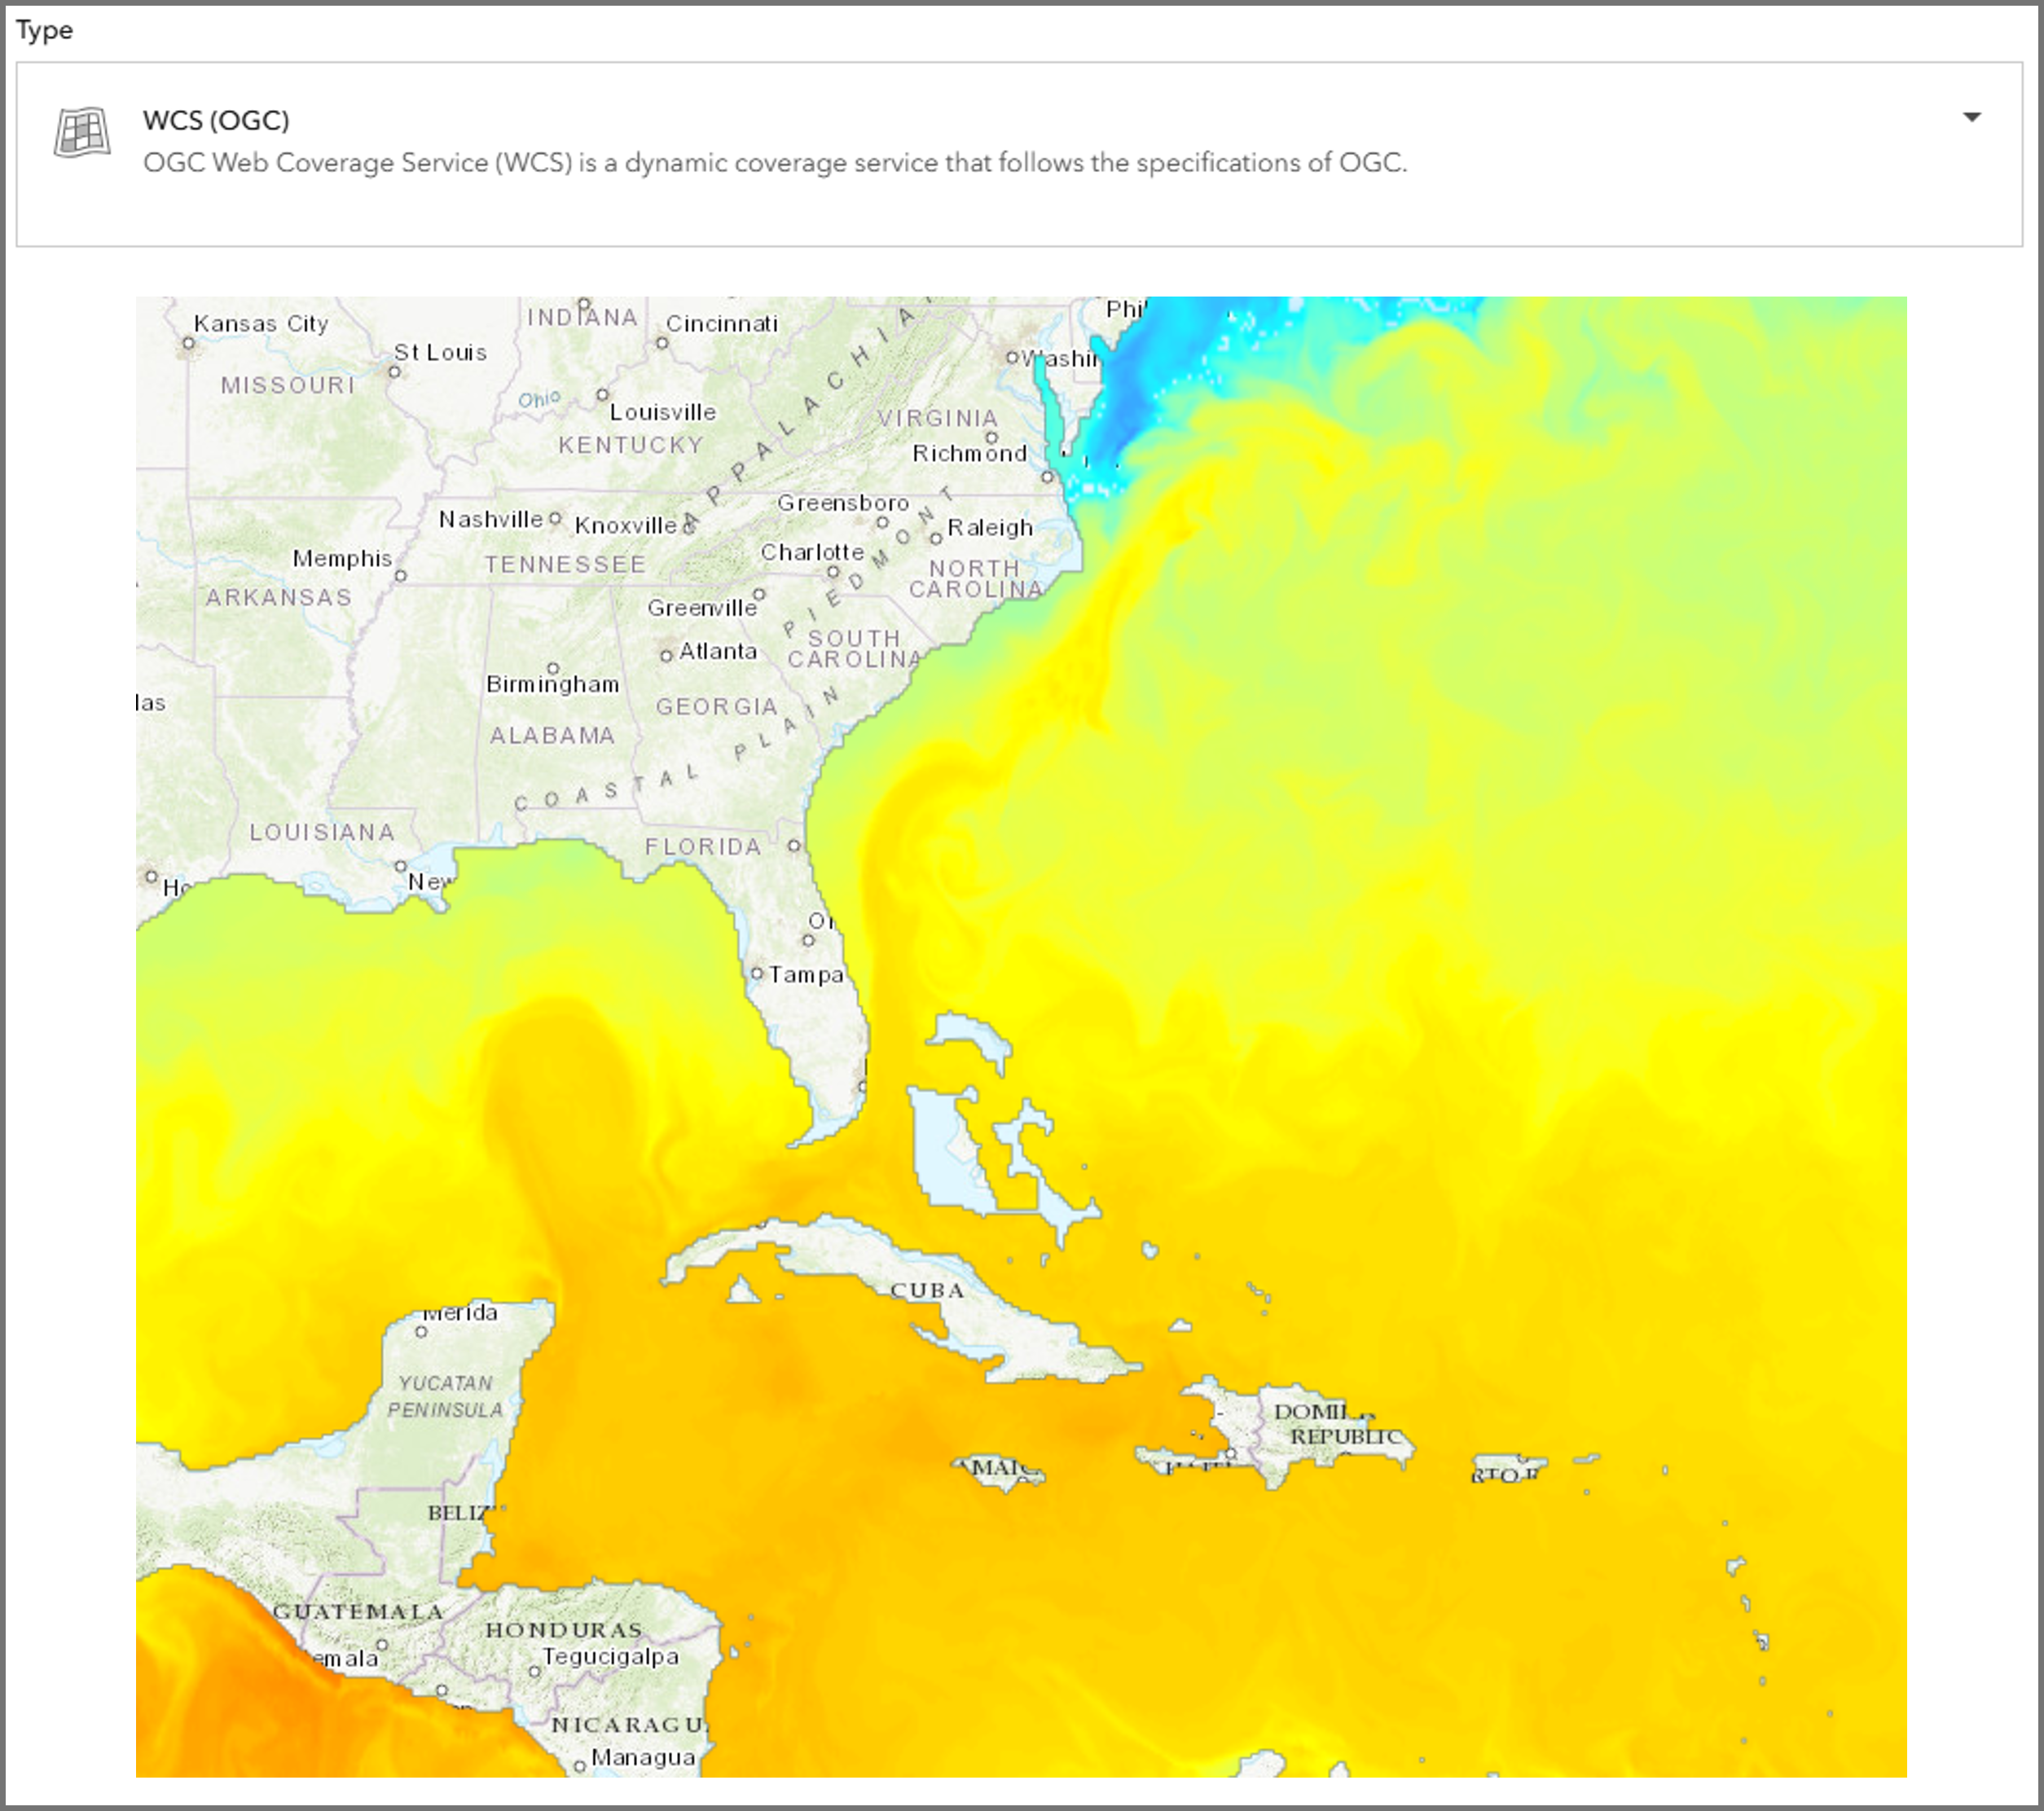2044x1811 pixels.
Task: Click the FLORIDA state label
Action: (x=703, y=847)
